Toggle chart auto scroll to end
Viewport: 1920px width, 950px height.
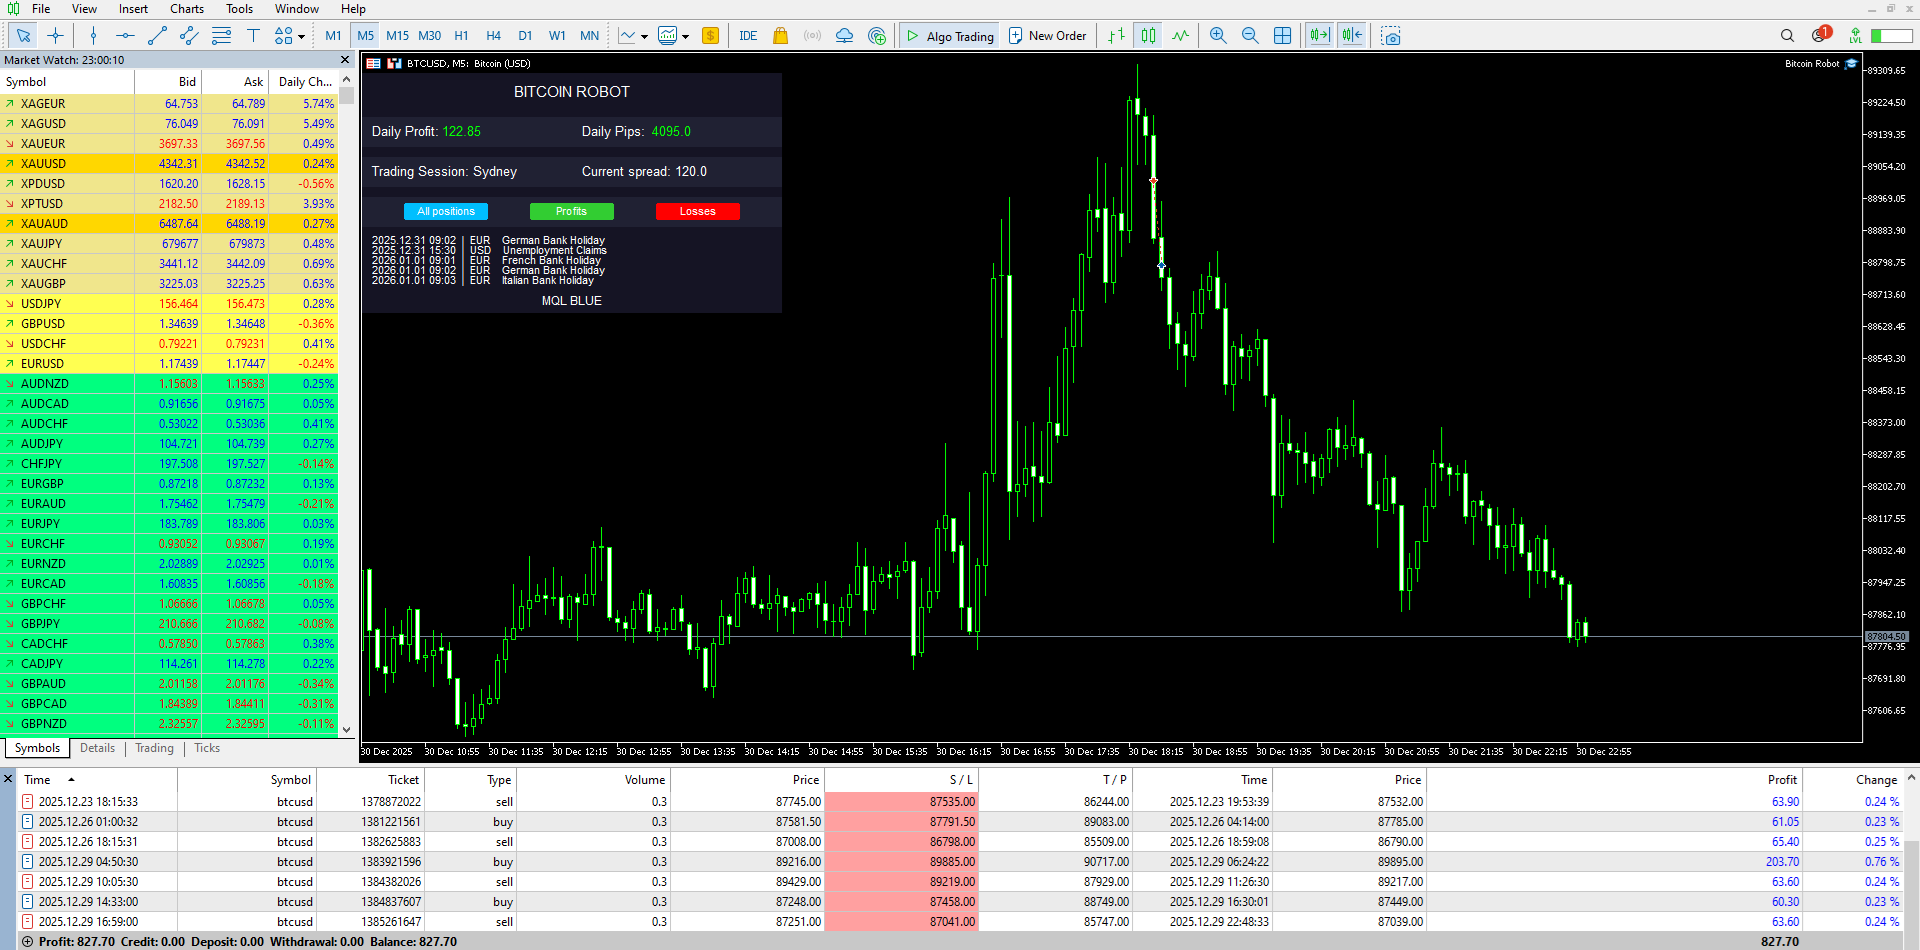click(x=1319, y=36)
